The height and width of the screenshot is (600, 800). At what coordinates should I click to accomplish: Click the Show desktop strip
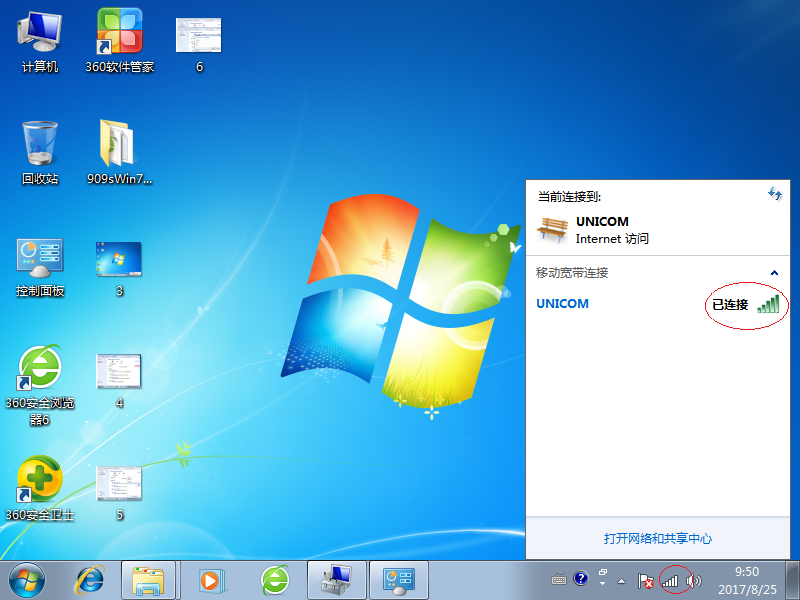pyautogui.click(x=792, y=581)
